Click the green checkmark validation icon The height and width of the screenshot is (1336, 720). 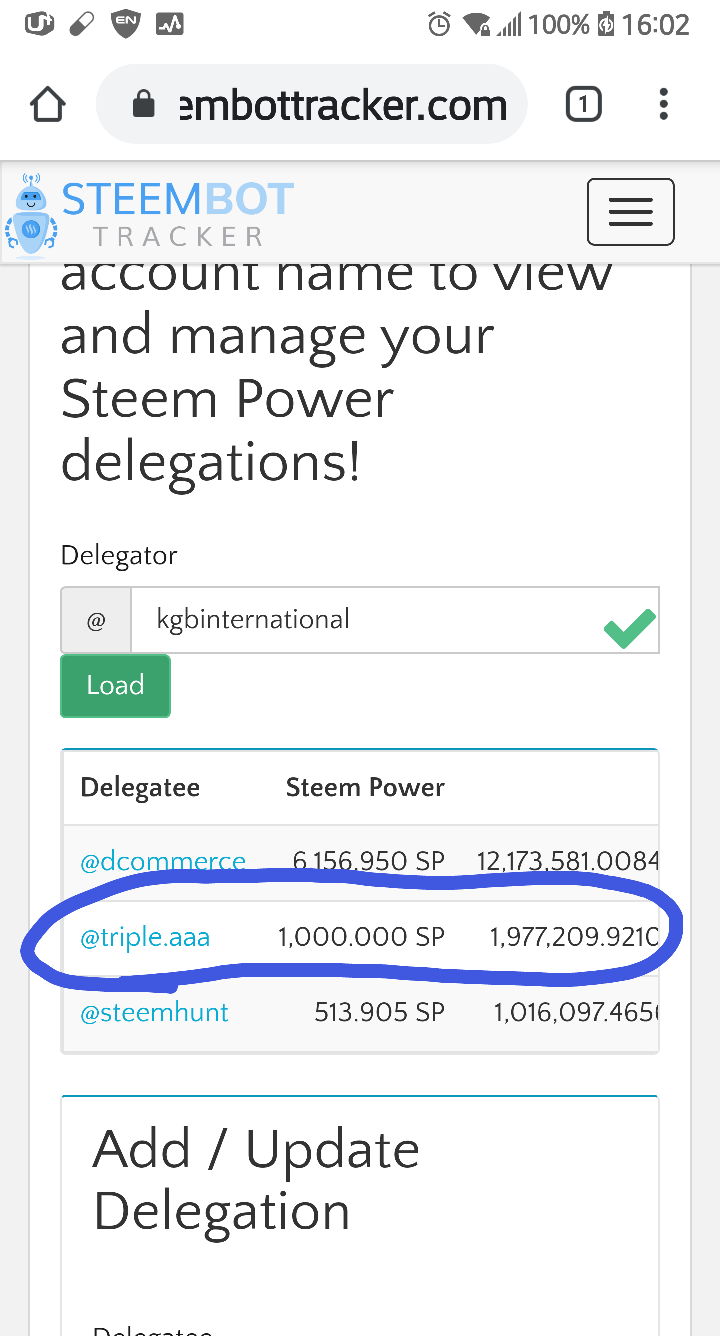pyautogui.click(x=629, y=628)
